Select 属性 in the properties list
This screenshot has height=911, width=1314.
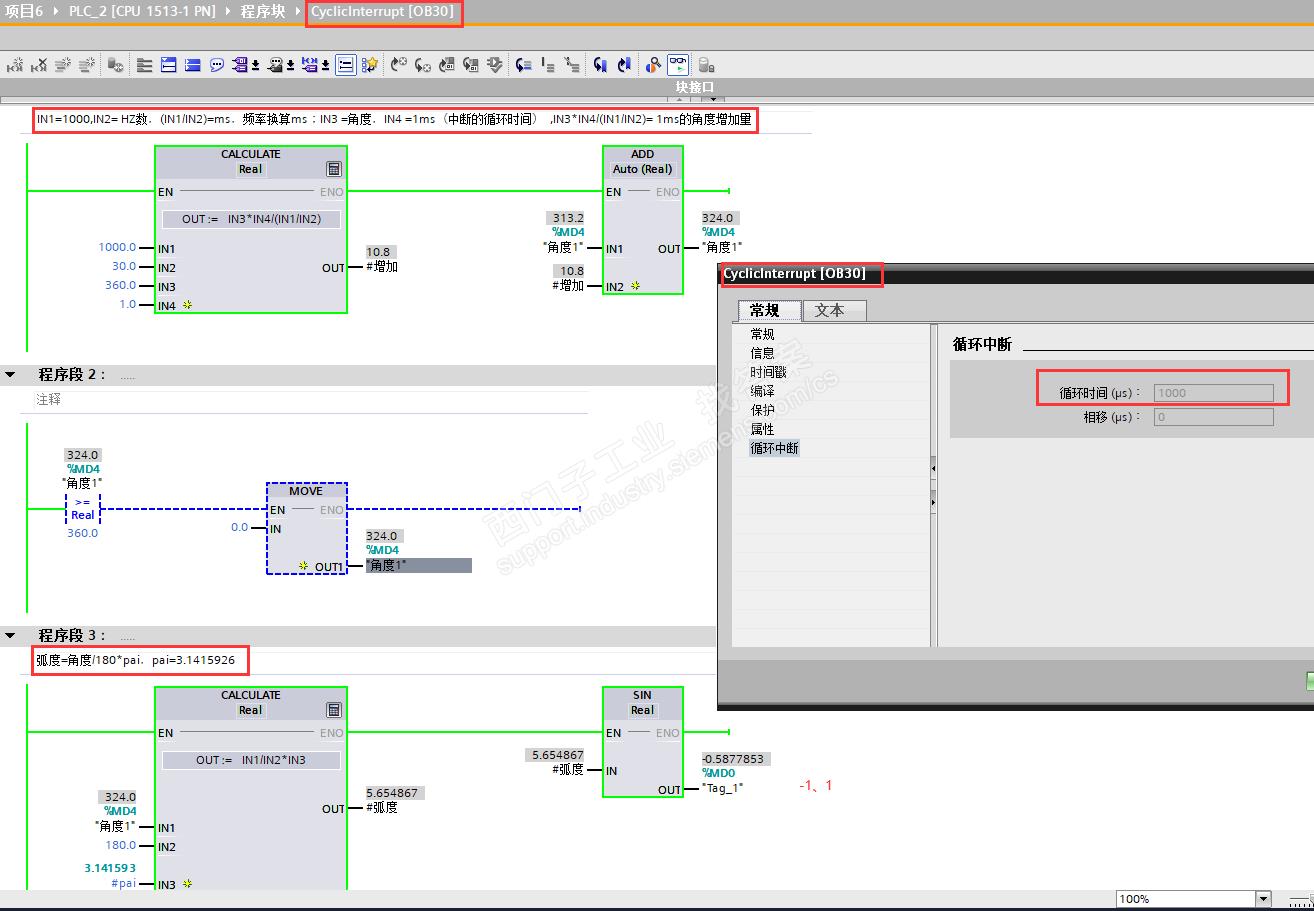763,429
